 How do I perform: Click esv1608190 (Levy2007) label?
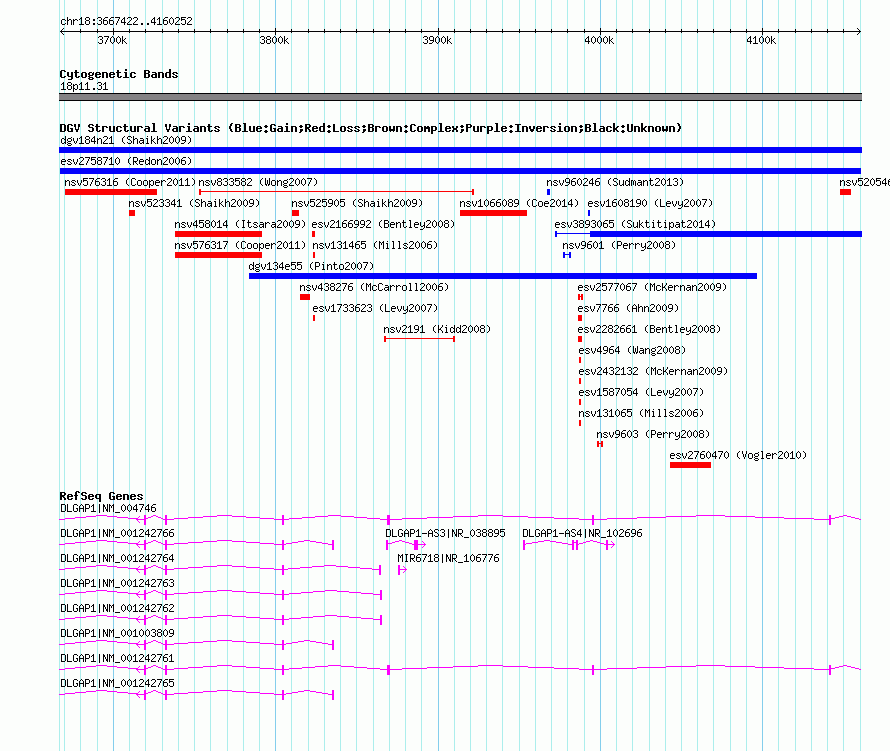point(650,203)
